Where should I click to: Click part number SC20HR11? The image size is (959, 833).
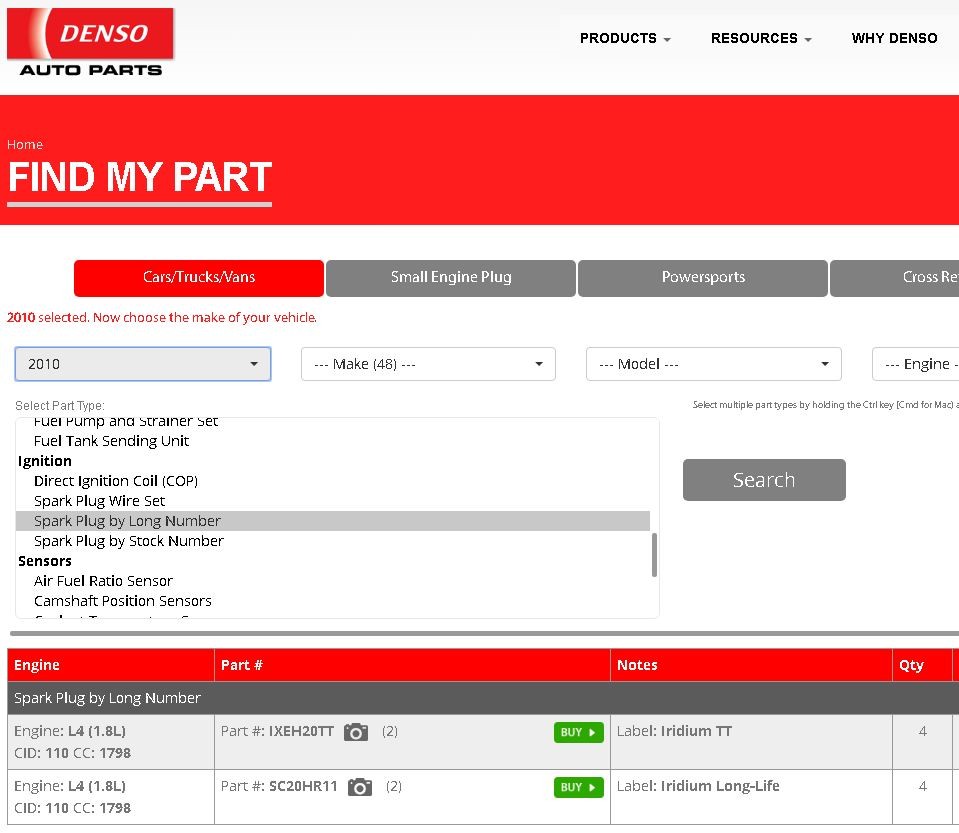(x=303, y=787)
